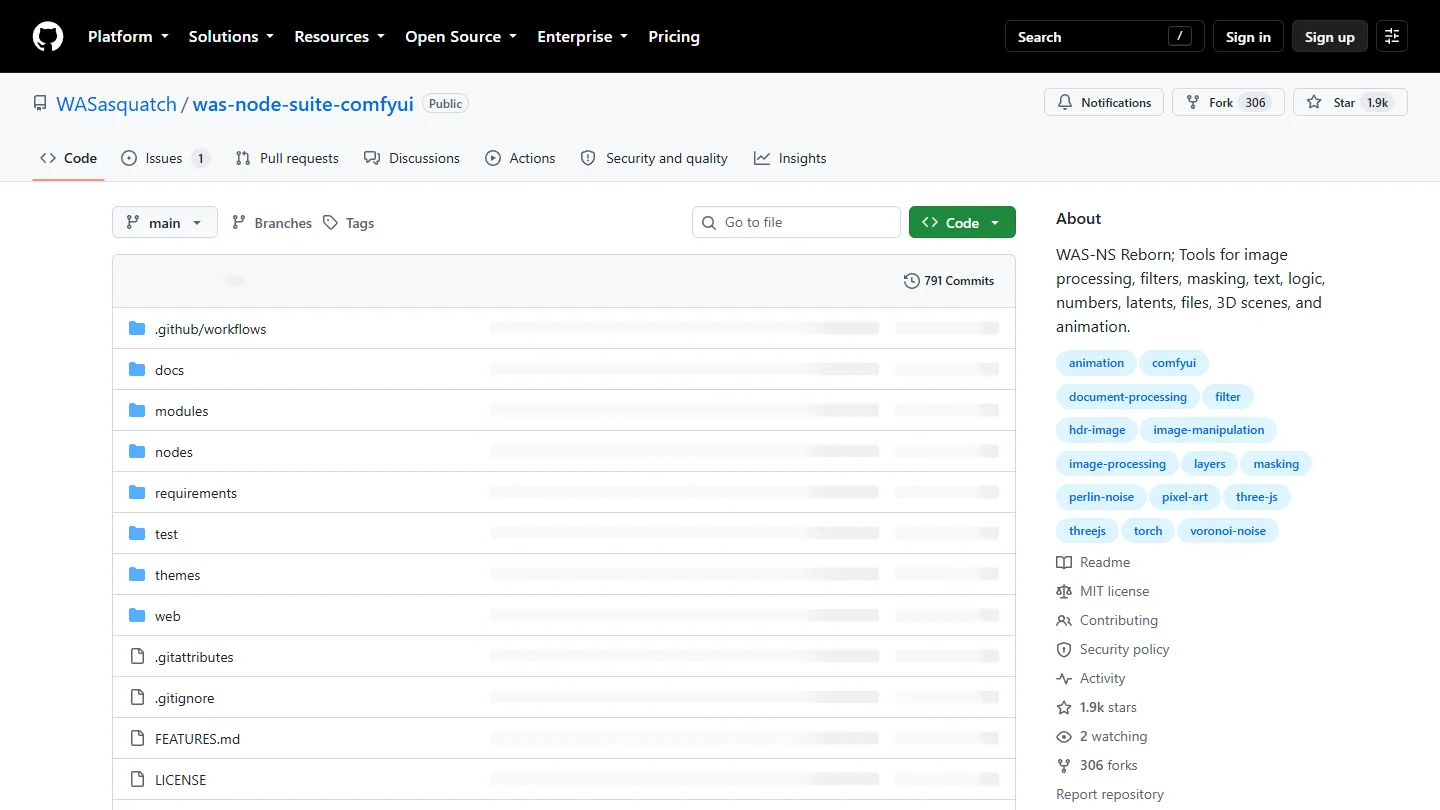Click the file icon beside LICENSE
Image resolution: width=1440 pixels, height=810 pixels.
tap(137, 780)
